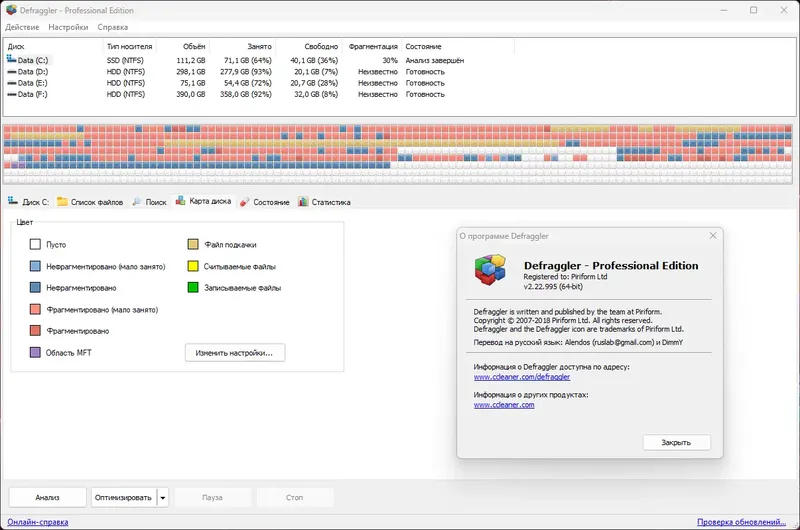Select the Data (C:) drive icon
Image resolution: width=800 pixels, height=530 pixels.
11,60
